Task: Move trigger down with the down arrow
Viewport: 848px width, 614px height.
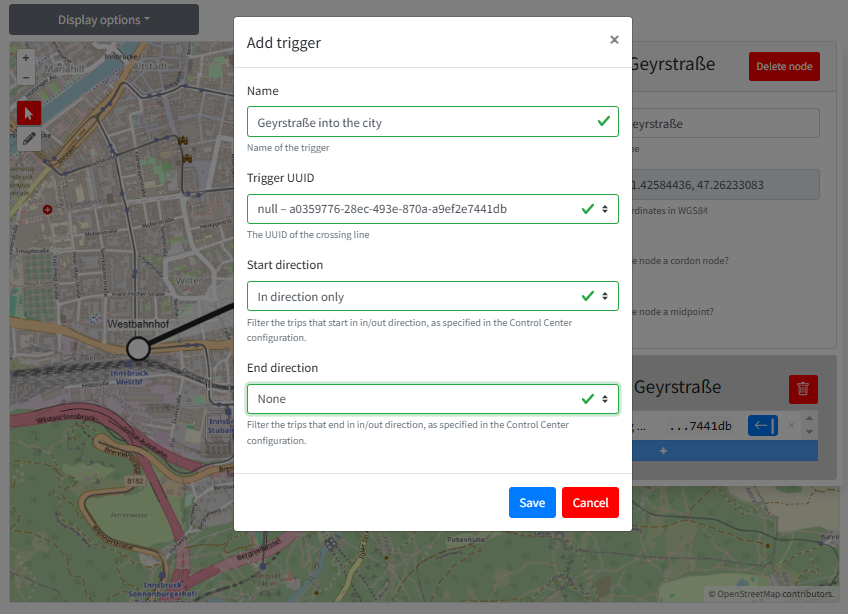Action: click(x=809, y=432)
